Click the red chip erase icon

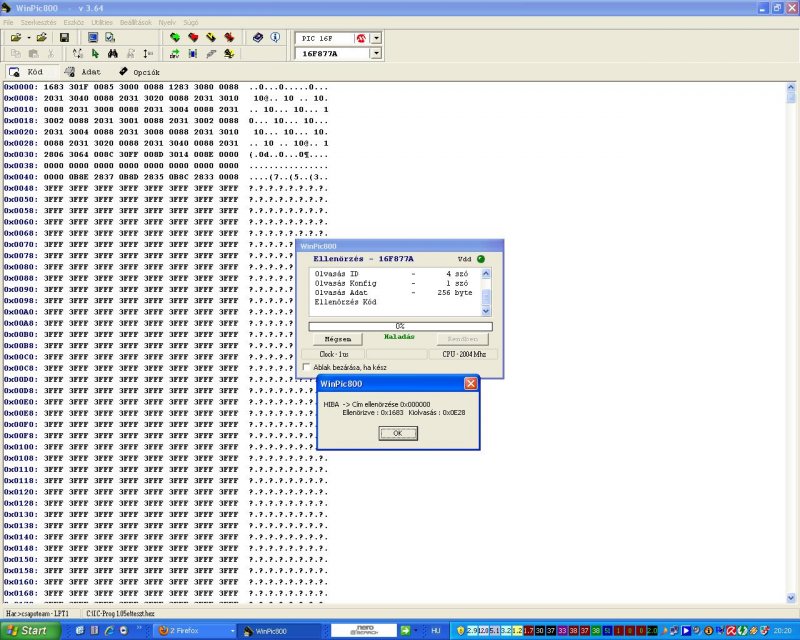229,37
